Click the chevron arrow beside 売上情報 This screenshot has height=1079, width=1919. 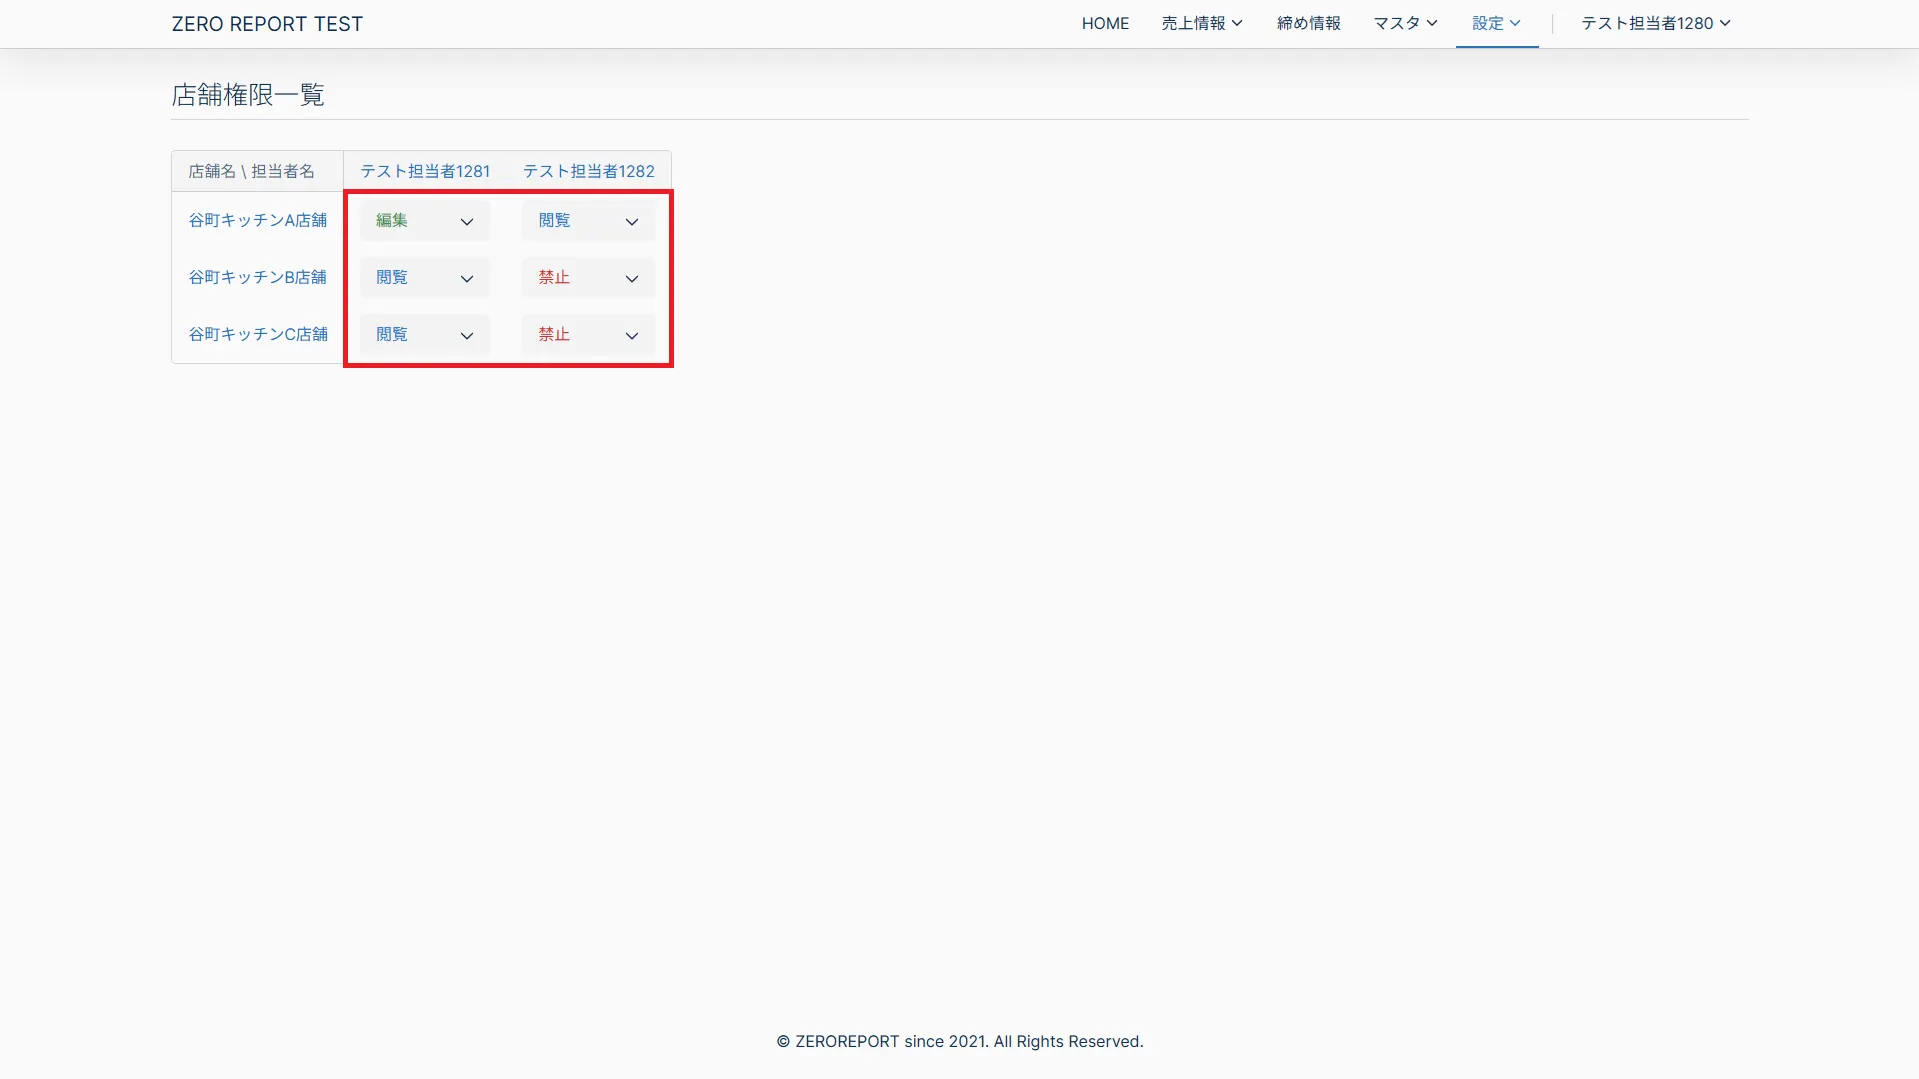tap(1237, 23)
